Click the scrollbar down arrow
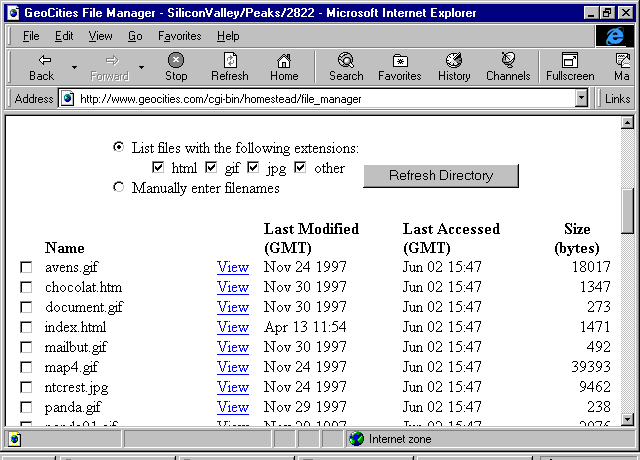640x460 pixels. [x=627, y=419]
